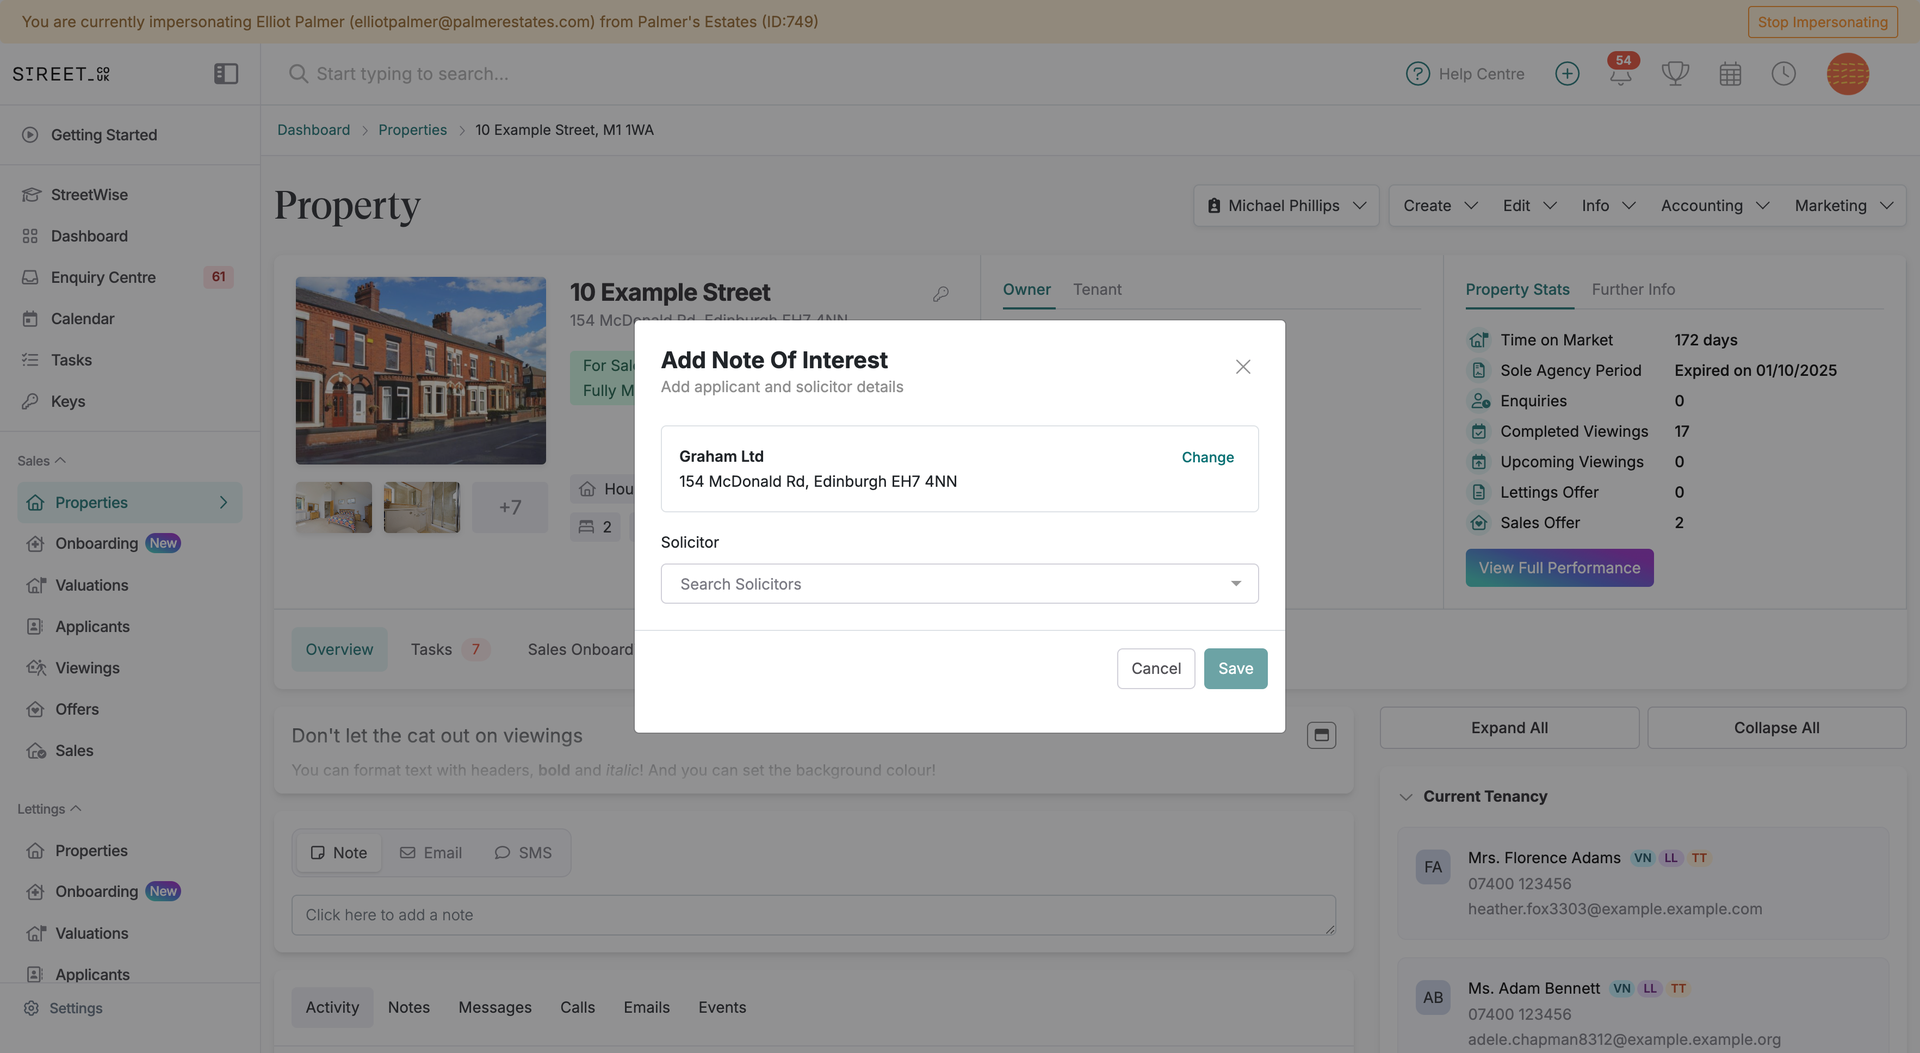Open the clock history icon in the top bar
1920x1053 pixels.
point(1784,73)
